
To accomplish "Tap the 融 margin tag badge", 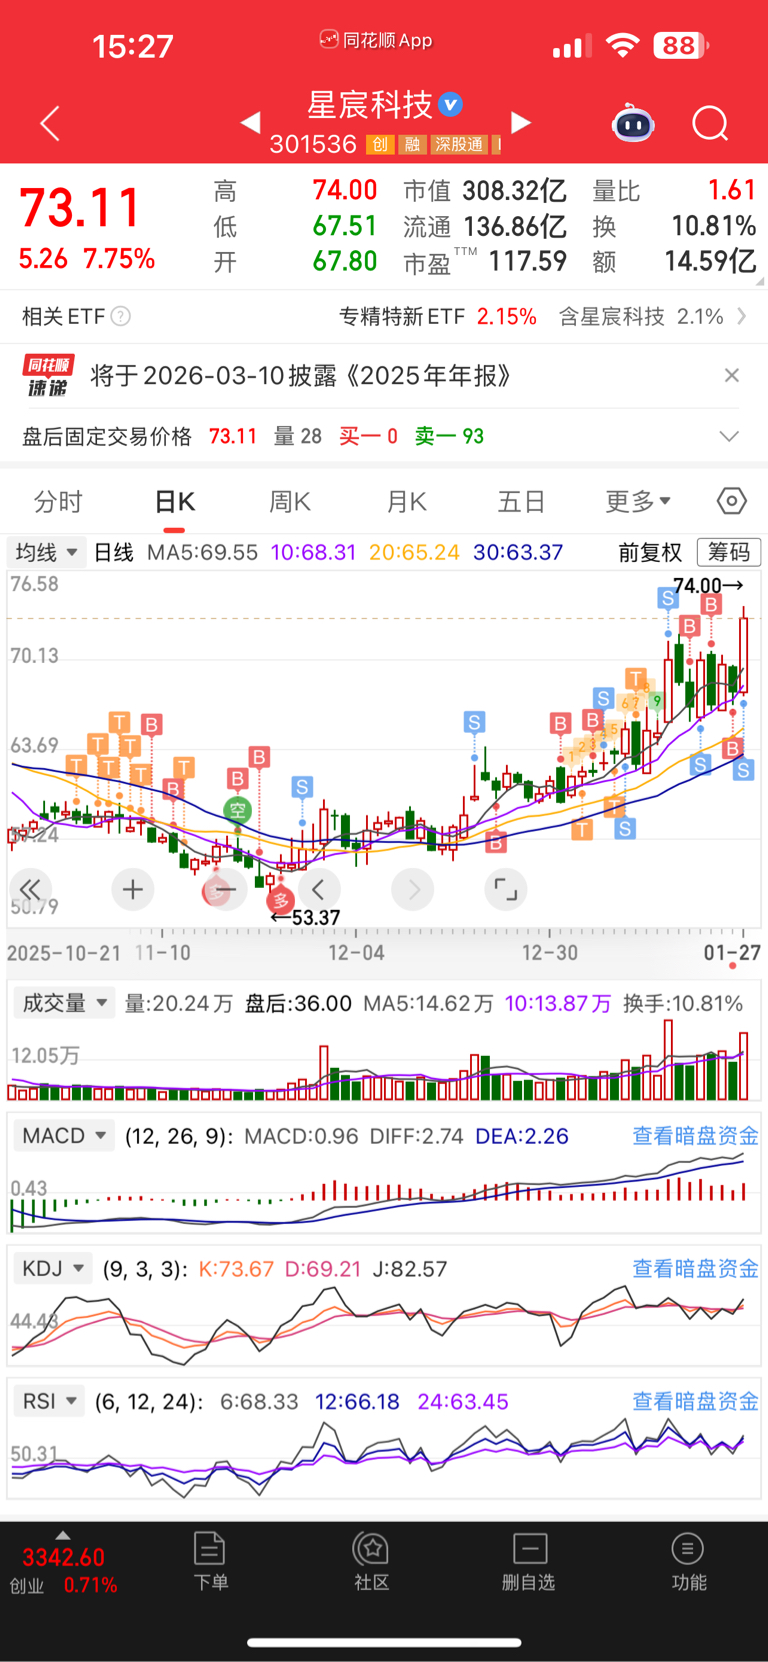I will [411, 145].
